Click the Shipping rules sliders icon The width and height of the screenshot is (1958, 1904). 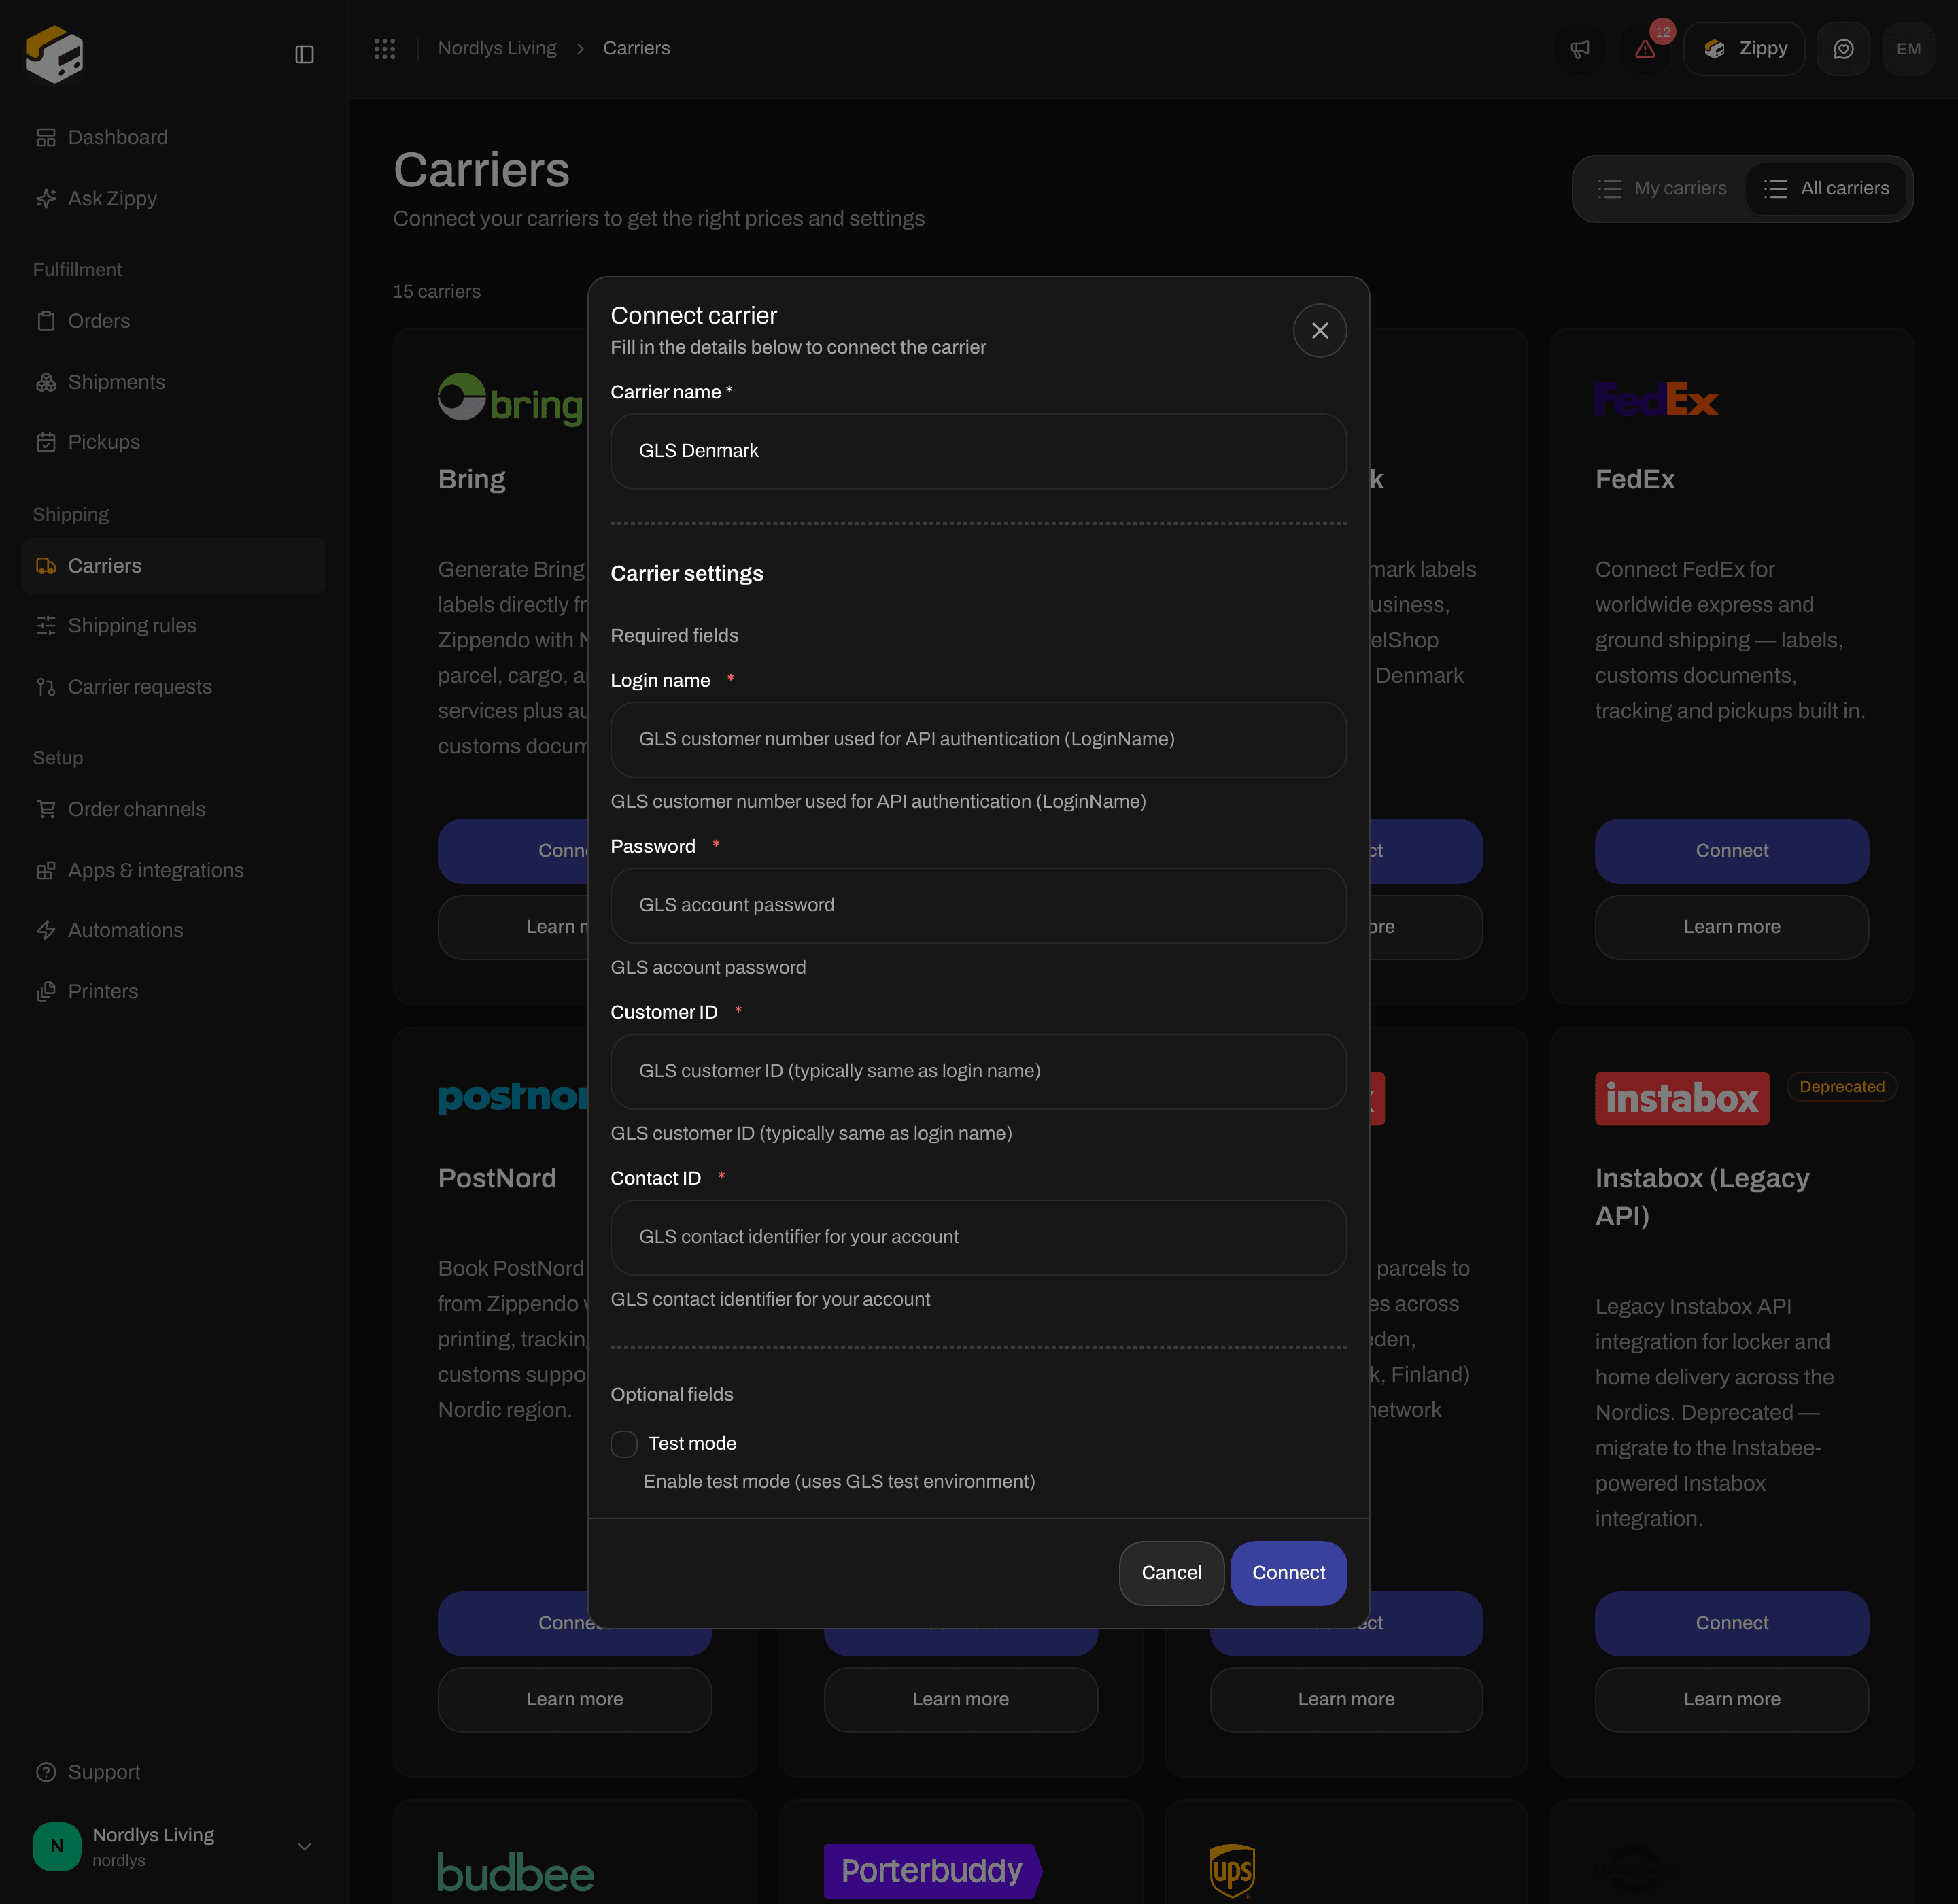(x=46, y=626)
